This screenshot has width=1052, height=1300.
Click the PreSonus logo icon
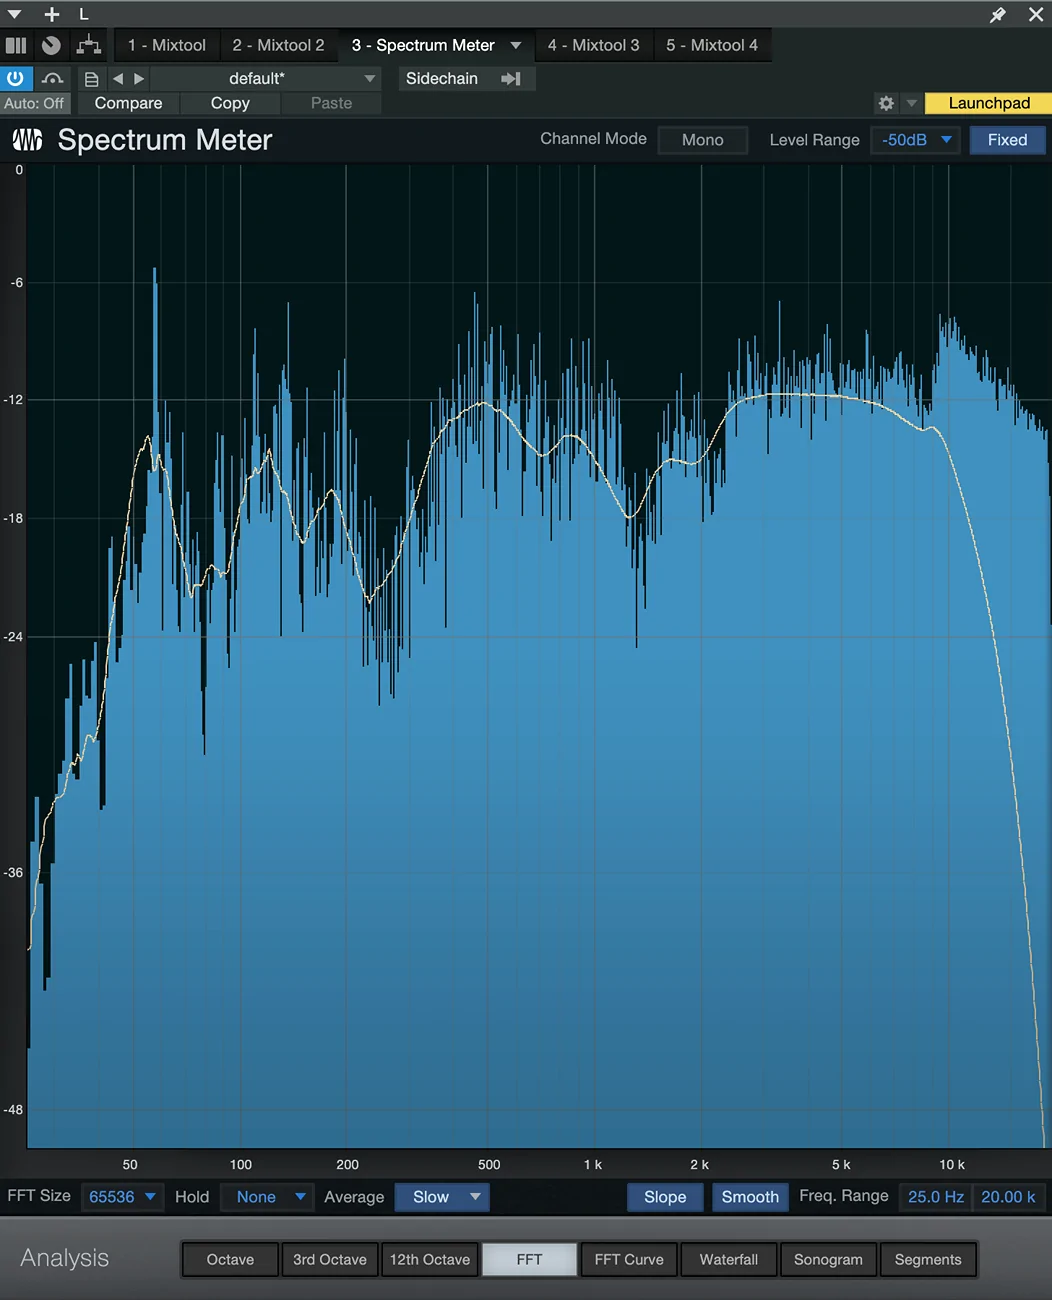pyautogui.click(x=27, y=140)
